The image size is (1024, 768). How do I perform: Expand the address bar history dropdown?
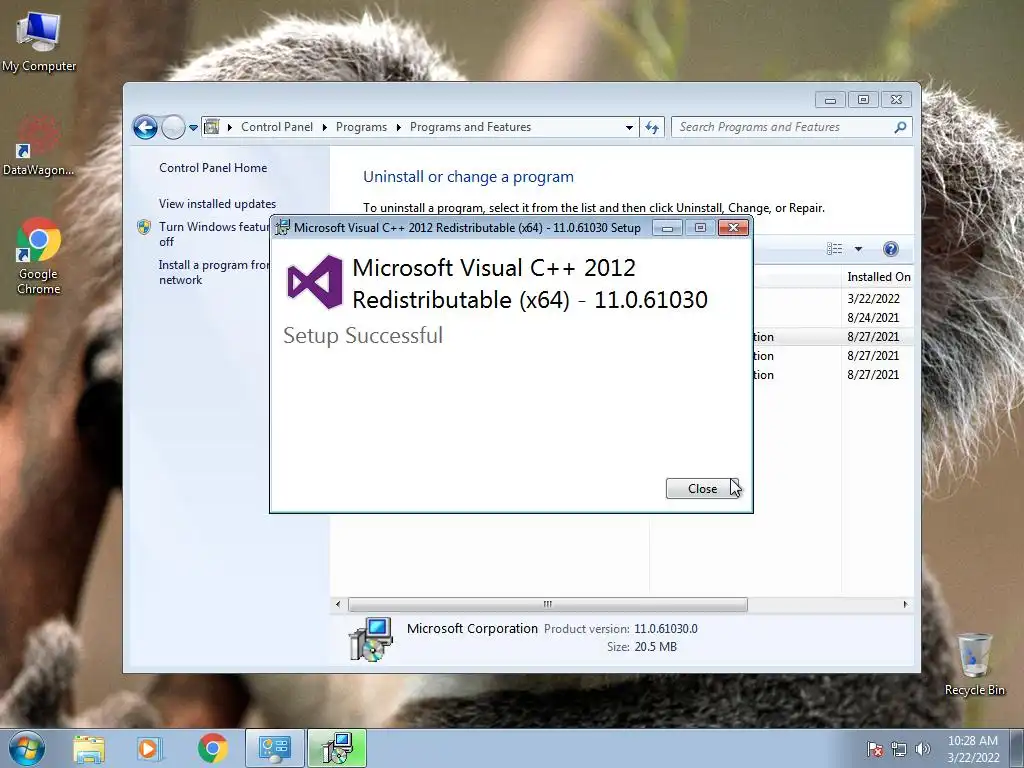(x=629, y=127)
